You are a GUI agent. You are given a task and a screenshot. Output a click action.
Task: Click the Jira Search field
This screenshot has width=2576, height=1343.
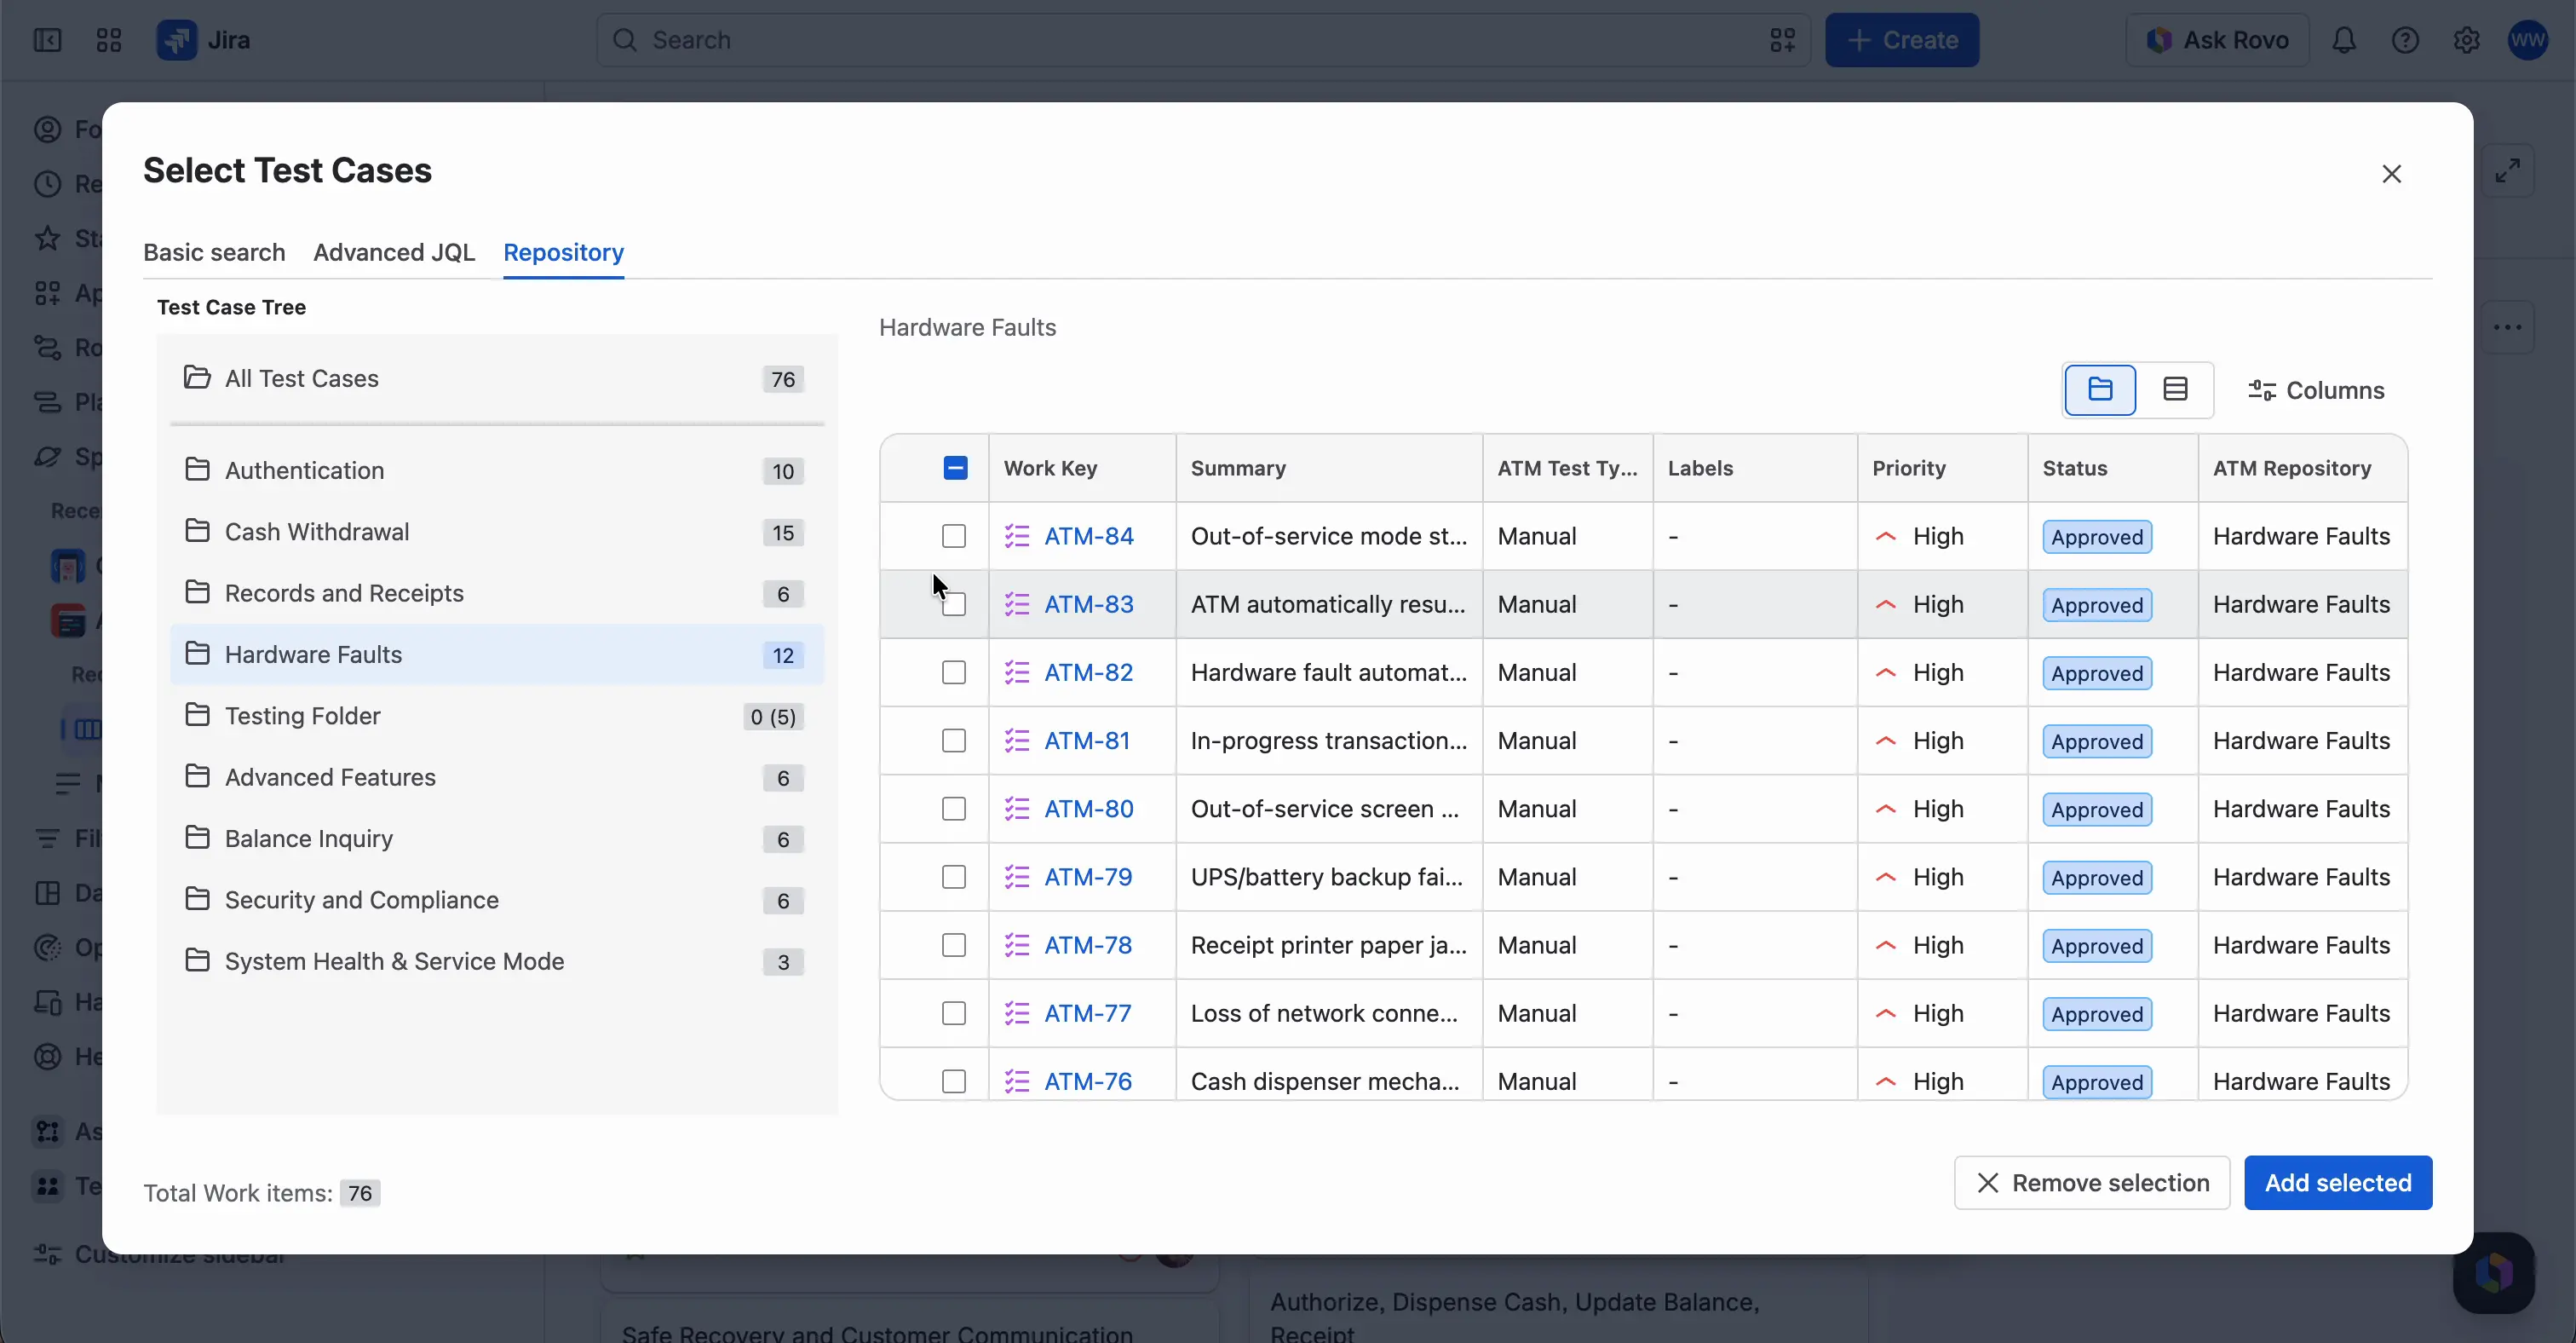(1203, 40)
